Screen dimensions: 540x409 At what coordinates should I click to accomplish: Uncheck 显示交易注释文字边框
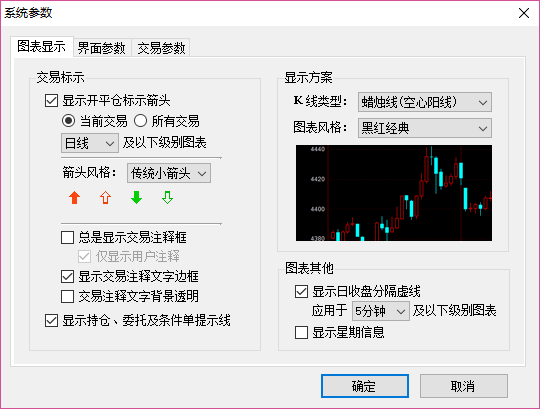click(x=68, y=276)
